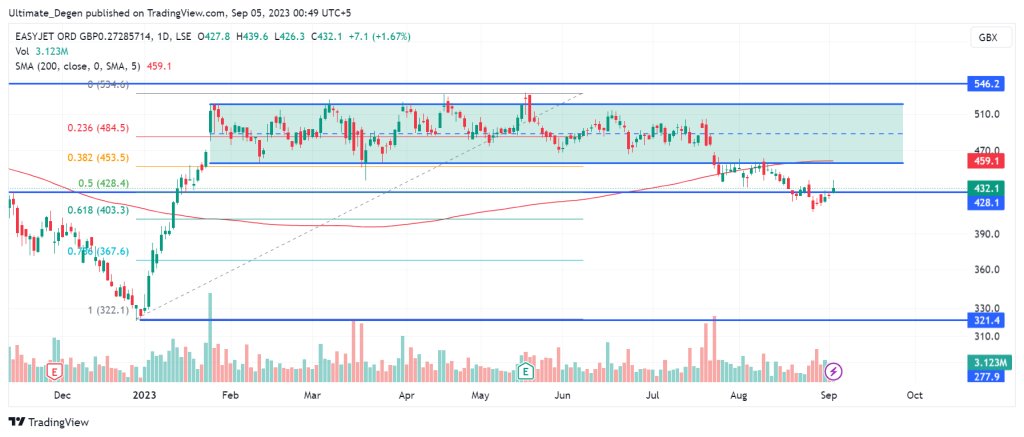This screenshot has width=1024, height=437.
Task: Click the 546.2 blue price label
Action: point(987,84)
